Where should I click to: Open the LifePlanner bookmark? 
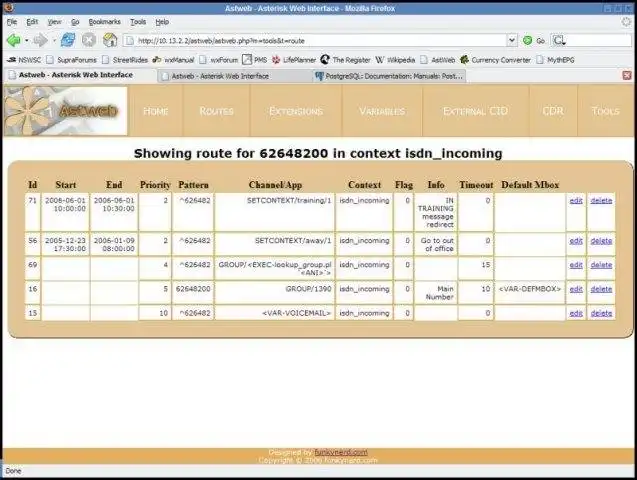[294, 60]
